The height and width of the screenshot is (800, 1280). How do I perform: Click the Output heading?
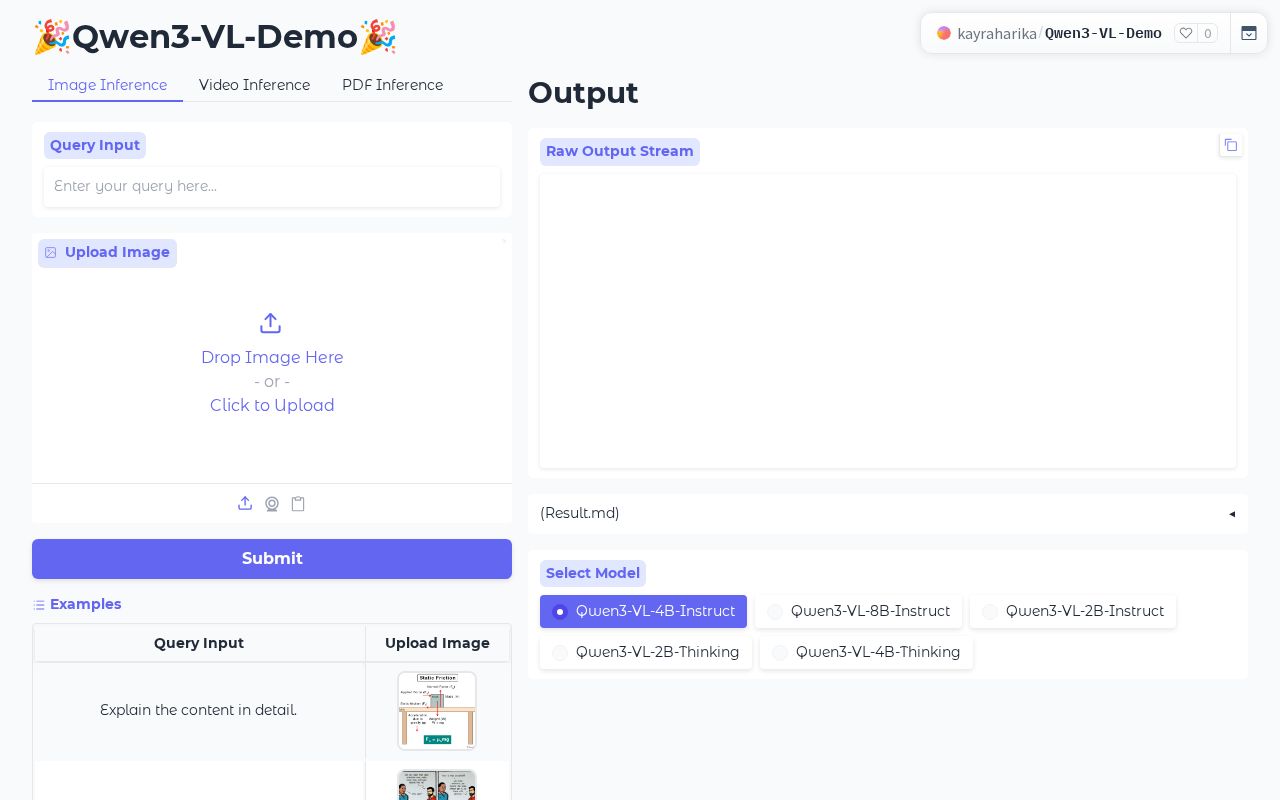(583, 92)
